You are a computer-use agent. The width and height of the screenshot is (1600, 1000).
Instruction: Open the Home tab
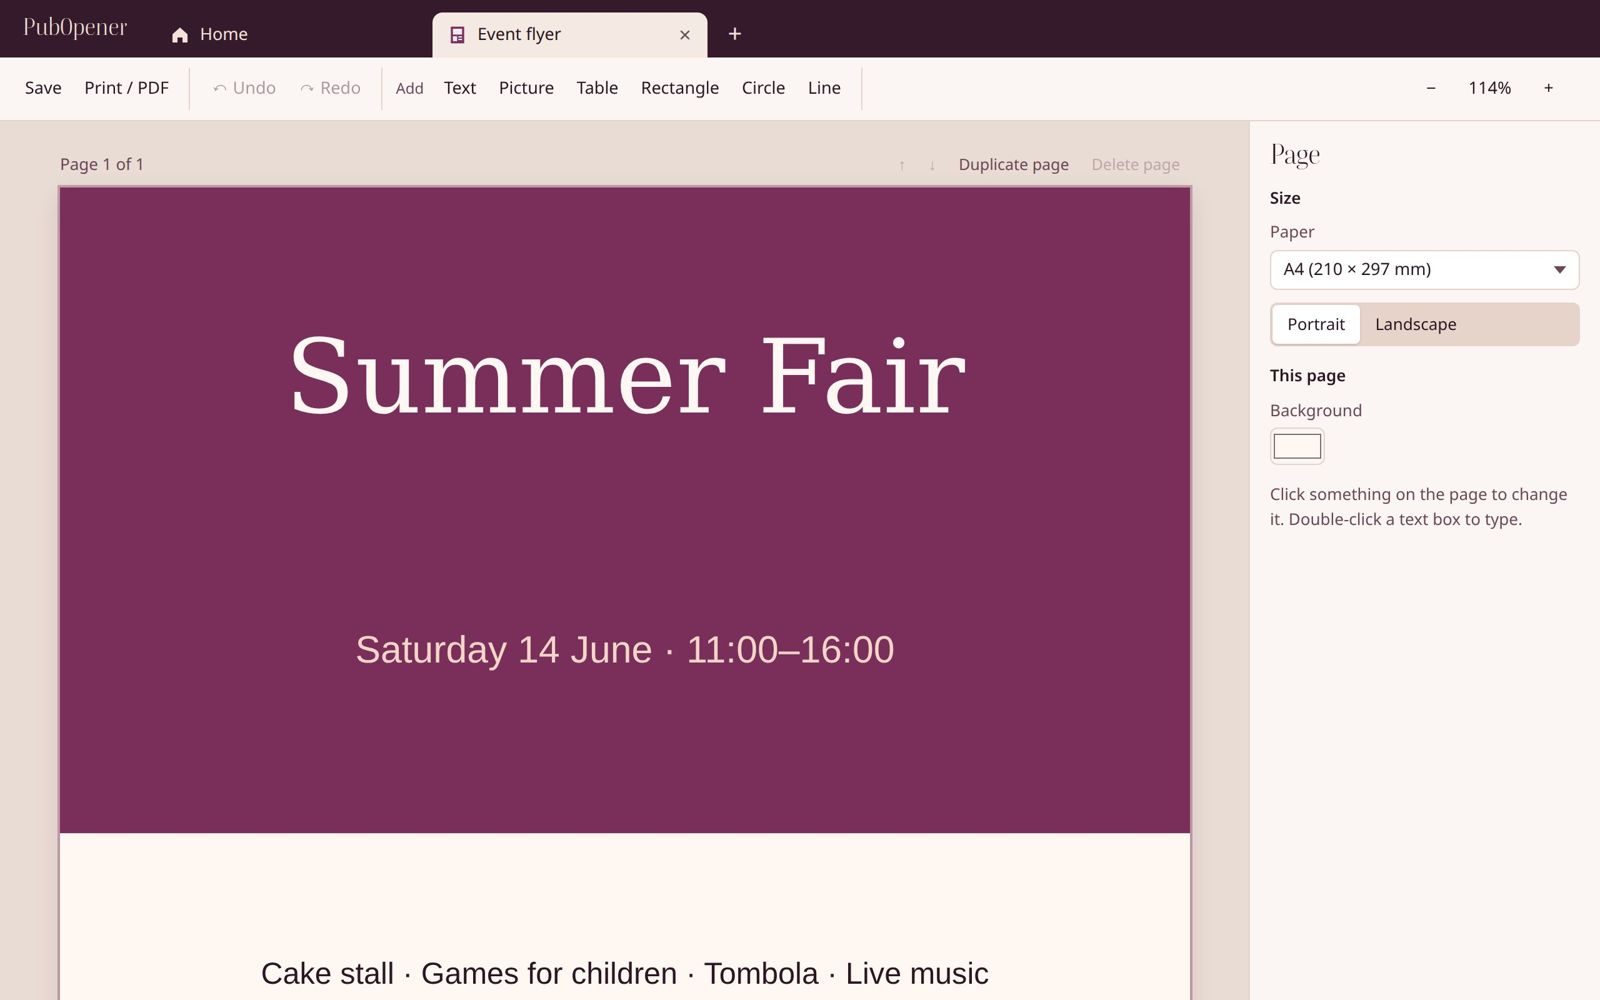tap(209, 34)
